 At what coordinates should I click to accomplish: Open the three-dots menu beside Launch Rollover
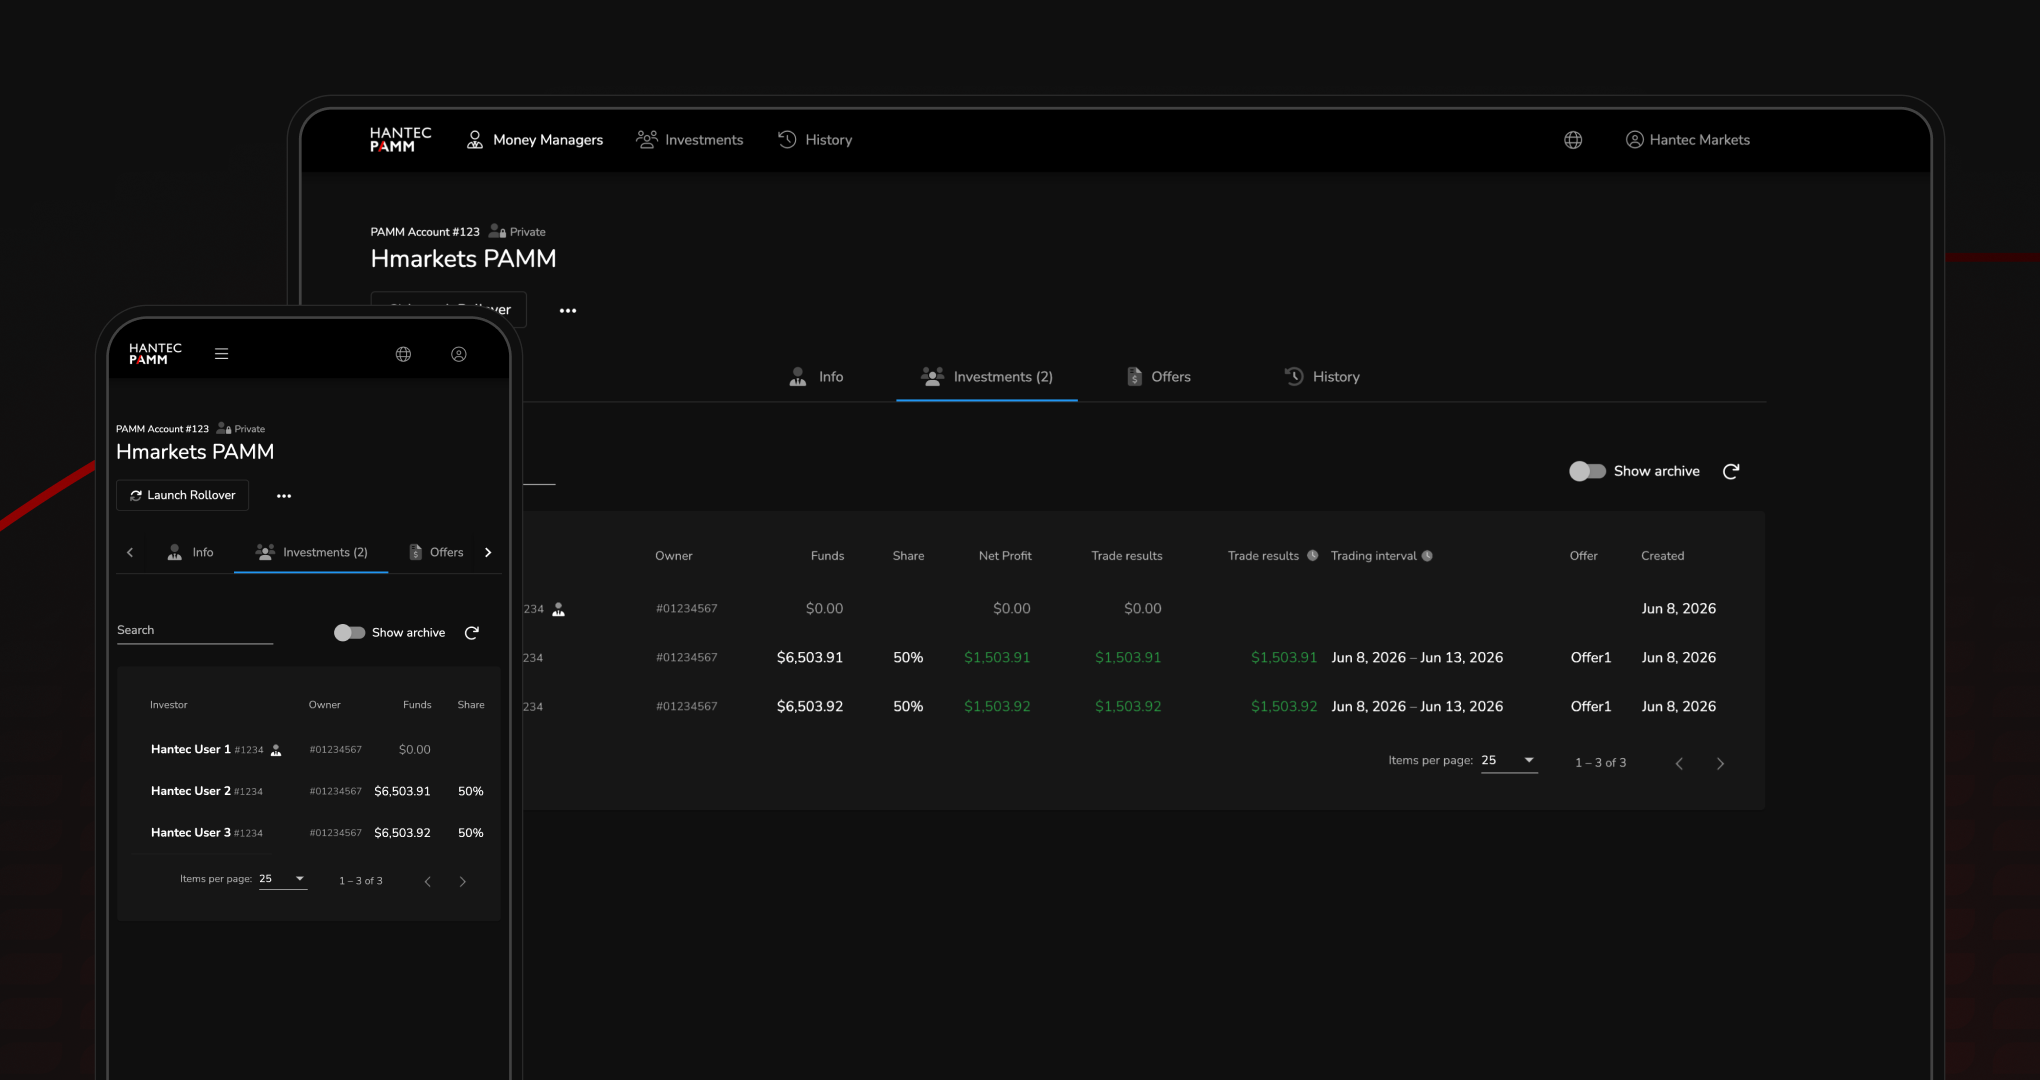(x=284, y=496)
